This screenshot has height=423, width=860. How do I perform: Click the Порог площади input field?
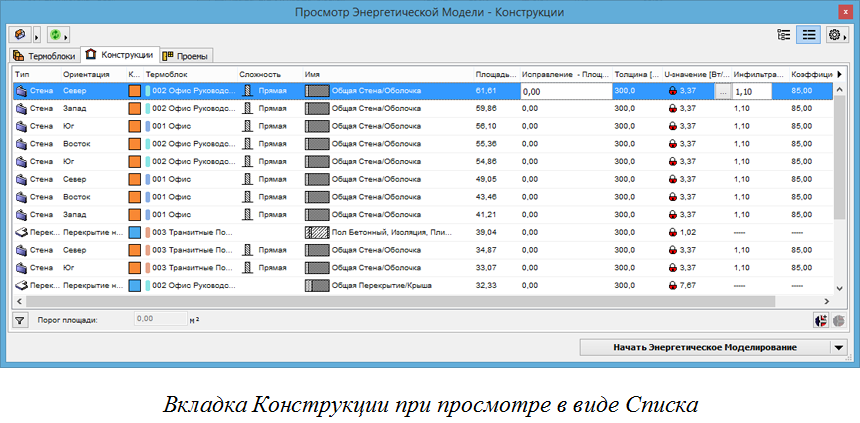(160, 319)
